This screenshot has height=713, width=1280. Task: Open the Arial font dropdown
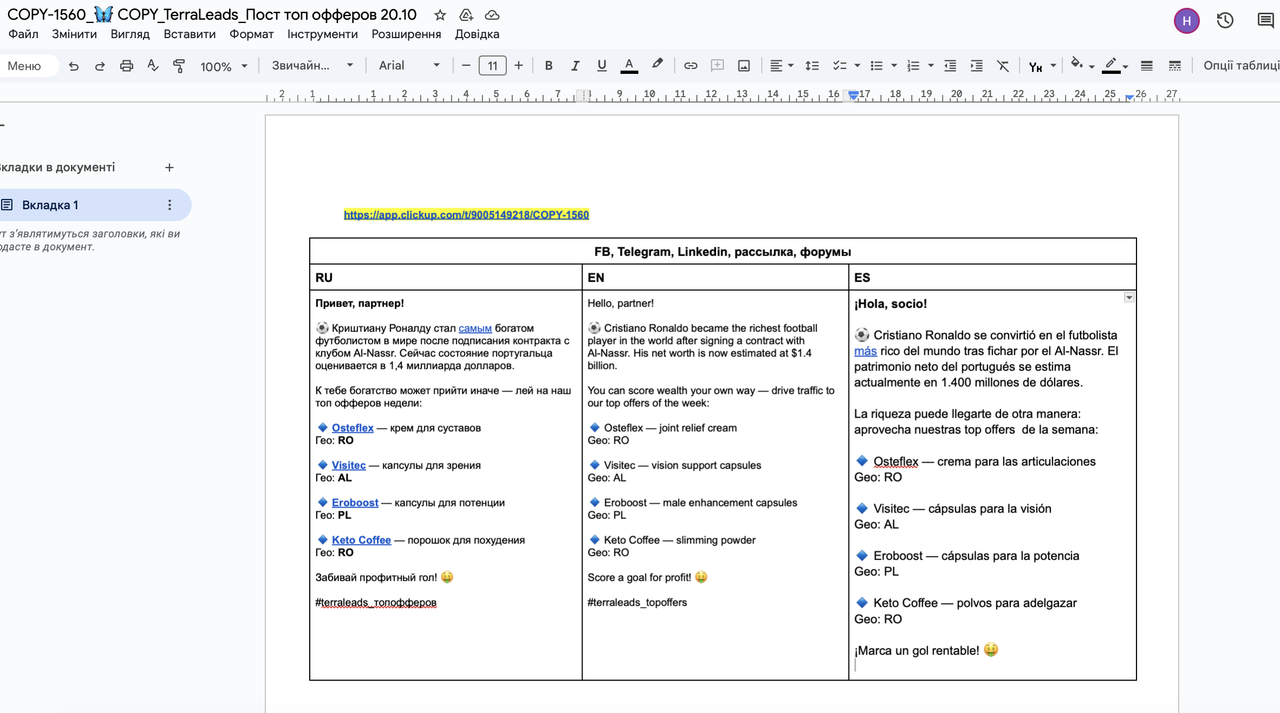coord(408,66)
